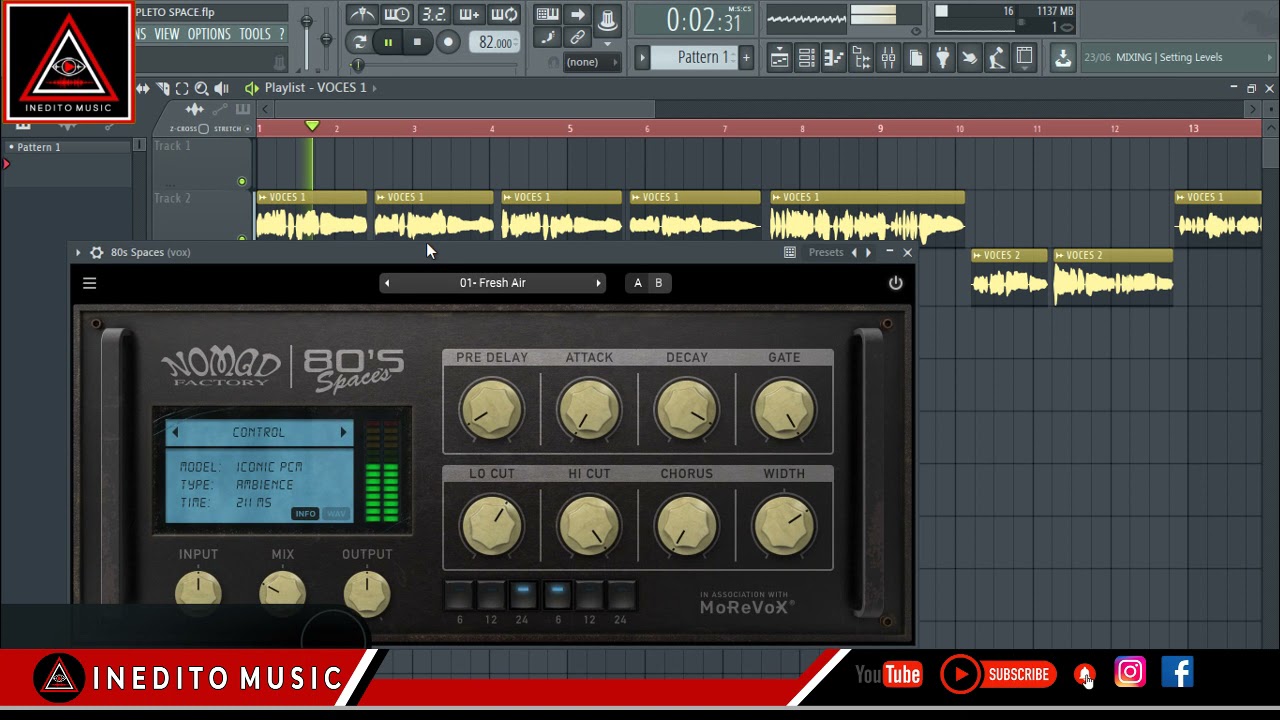Switch to preset slot B
Image resolution: width=1280 pixels, height=720 pixels.
click(658, 283)
